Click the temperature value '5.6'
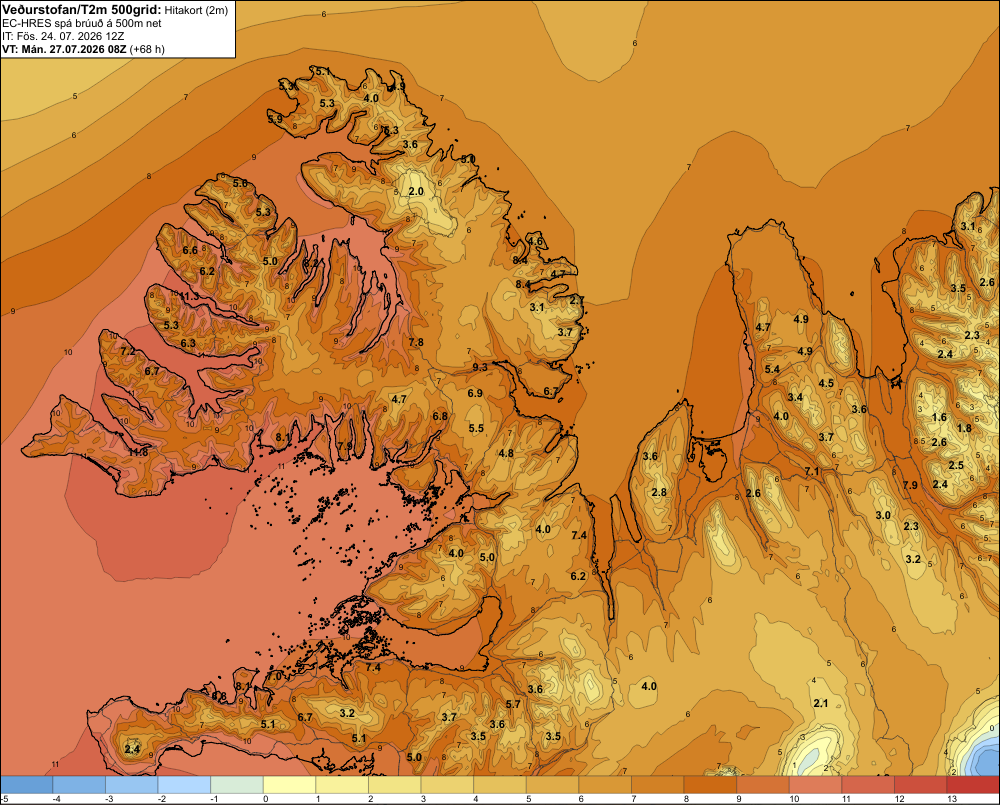Screen dimensions: 1000x805 point(240,183)
